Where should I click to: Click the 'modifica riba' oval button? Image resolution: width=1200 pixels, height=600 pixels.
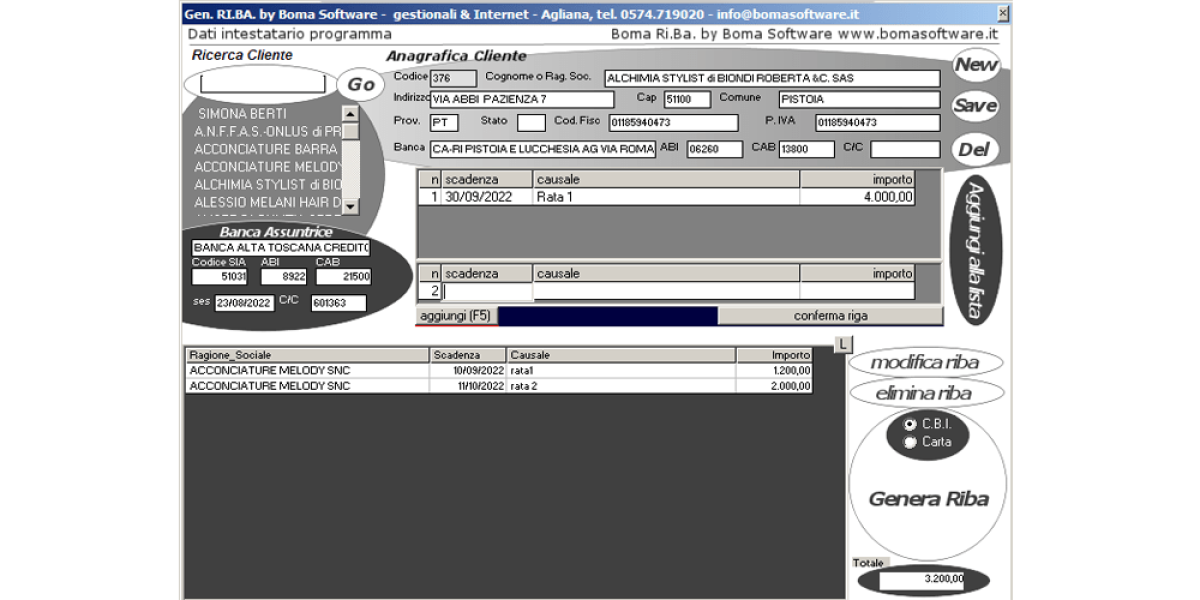click(x=925, y=362)
